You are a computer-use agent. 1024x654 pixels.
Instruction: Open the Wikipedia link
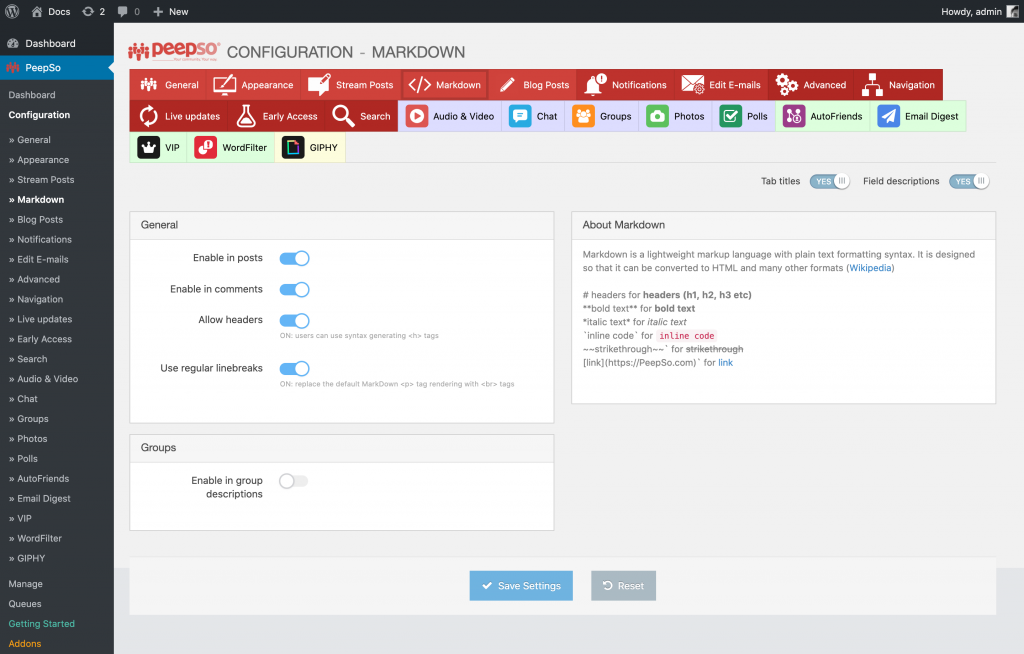[x=870, y=268]
